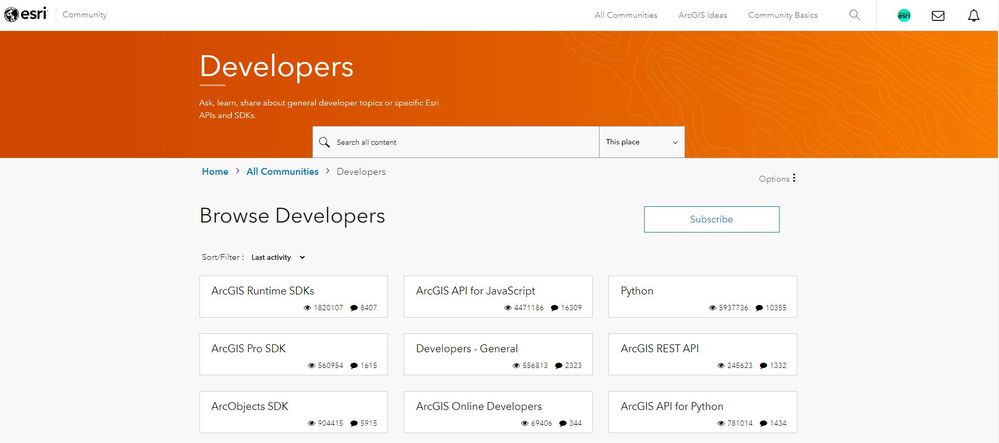The width and height of the screenshot is (999, 443).
Task: Open the Options menu text
Action: coord(774,179)
